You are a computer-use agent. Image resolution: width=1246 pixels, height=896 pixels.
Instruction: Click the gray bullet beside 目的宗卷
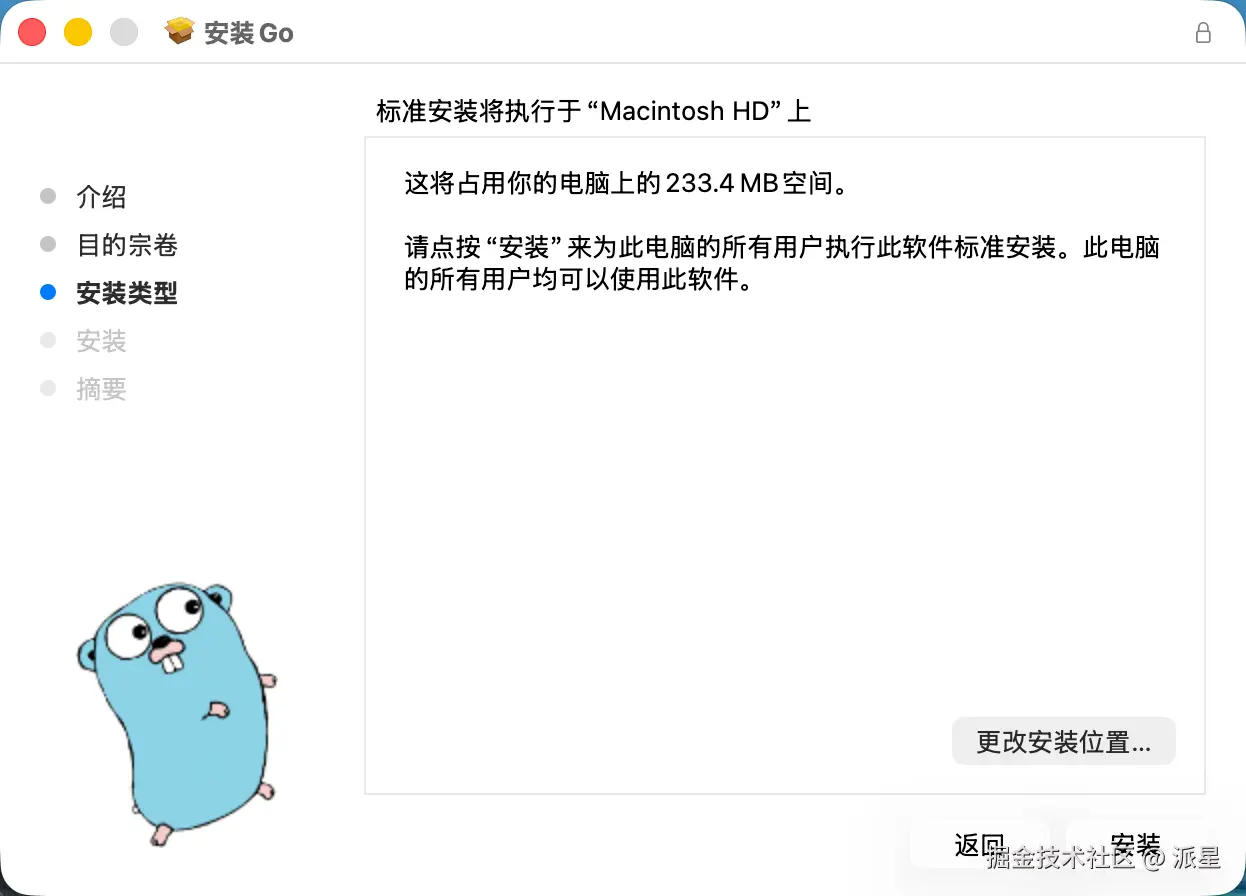[x=48, y=244]
